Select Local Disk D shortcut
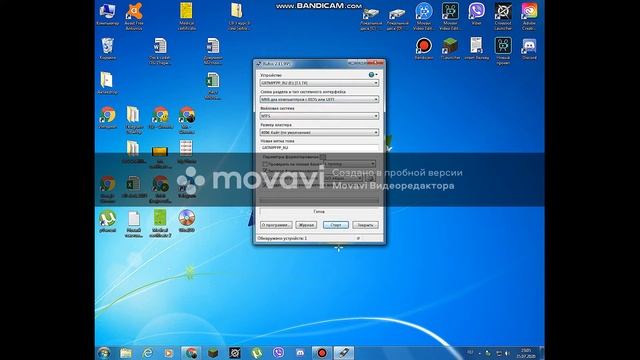The height and width of the screenshot is (360, 640). point(397,18)
